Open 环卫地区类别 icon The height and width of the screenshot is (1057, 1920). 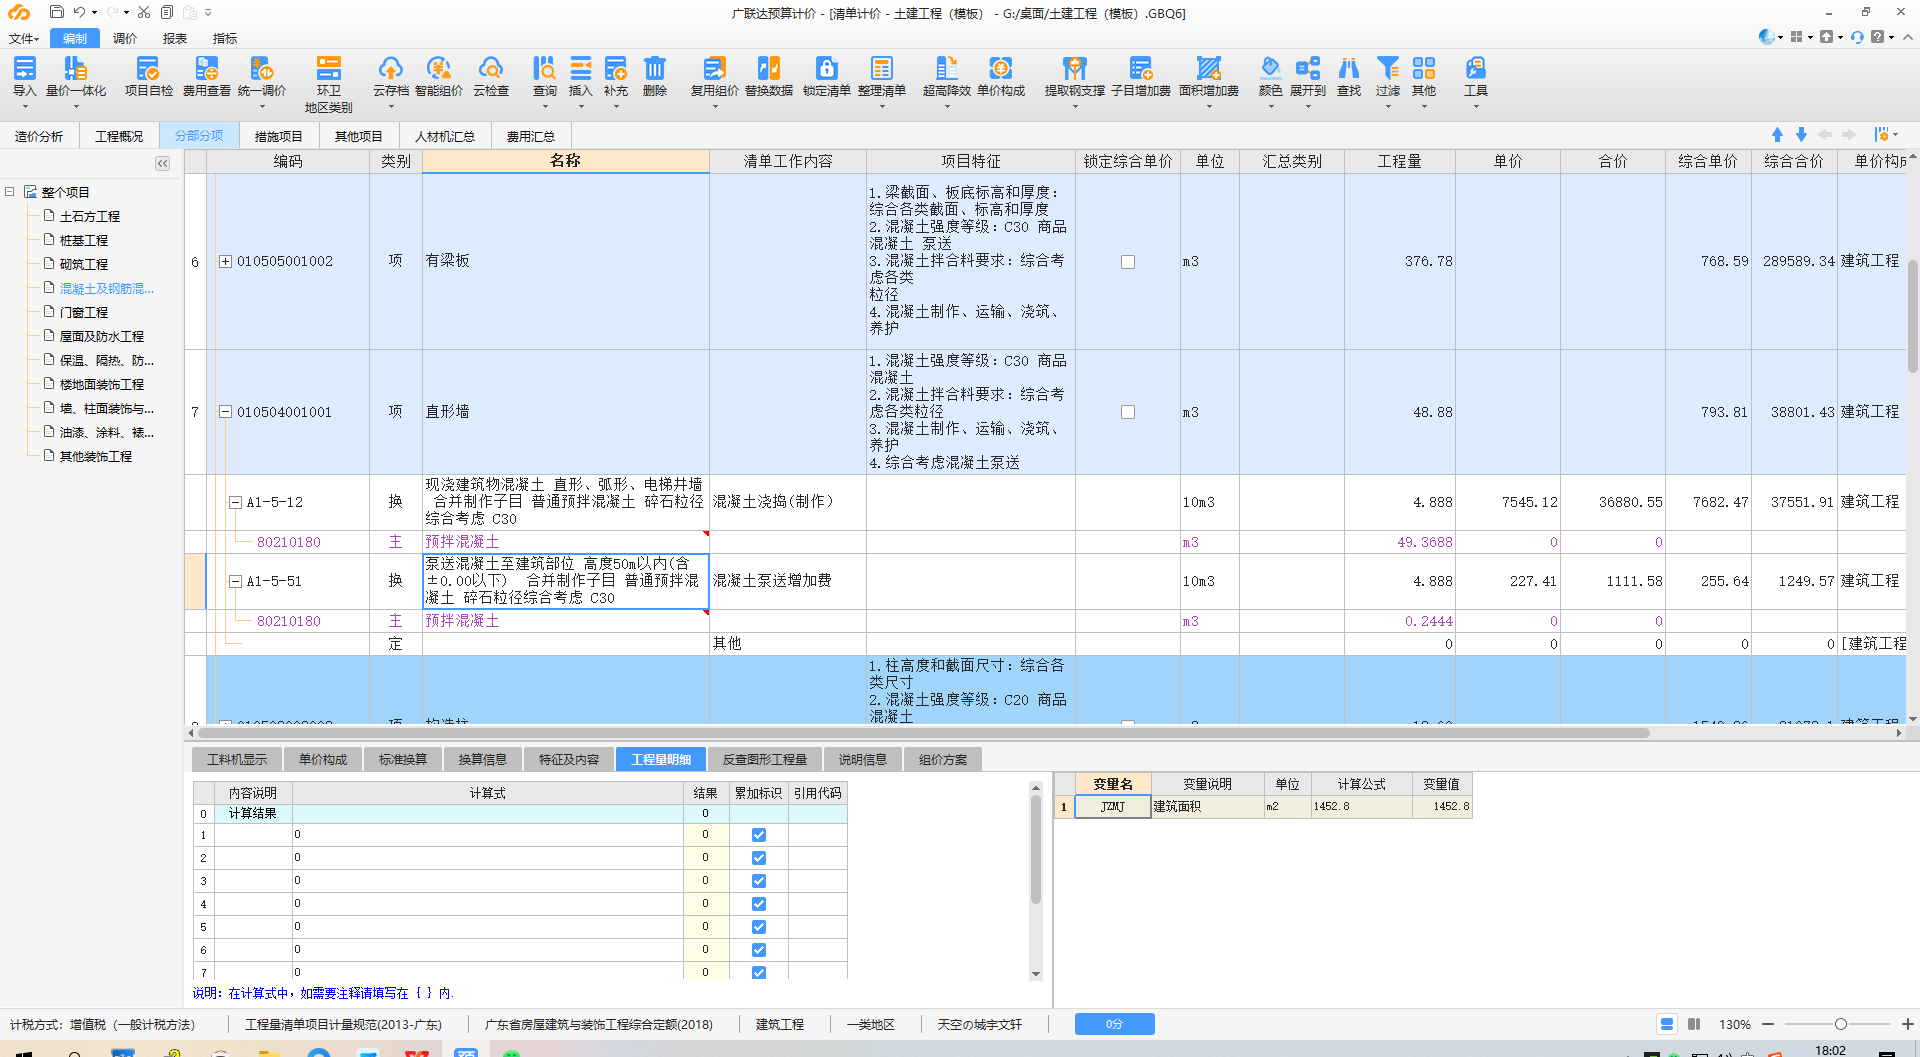point(328,84)
